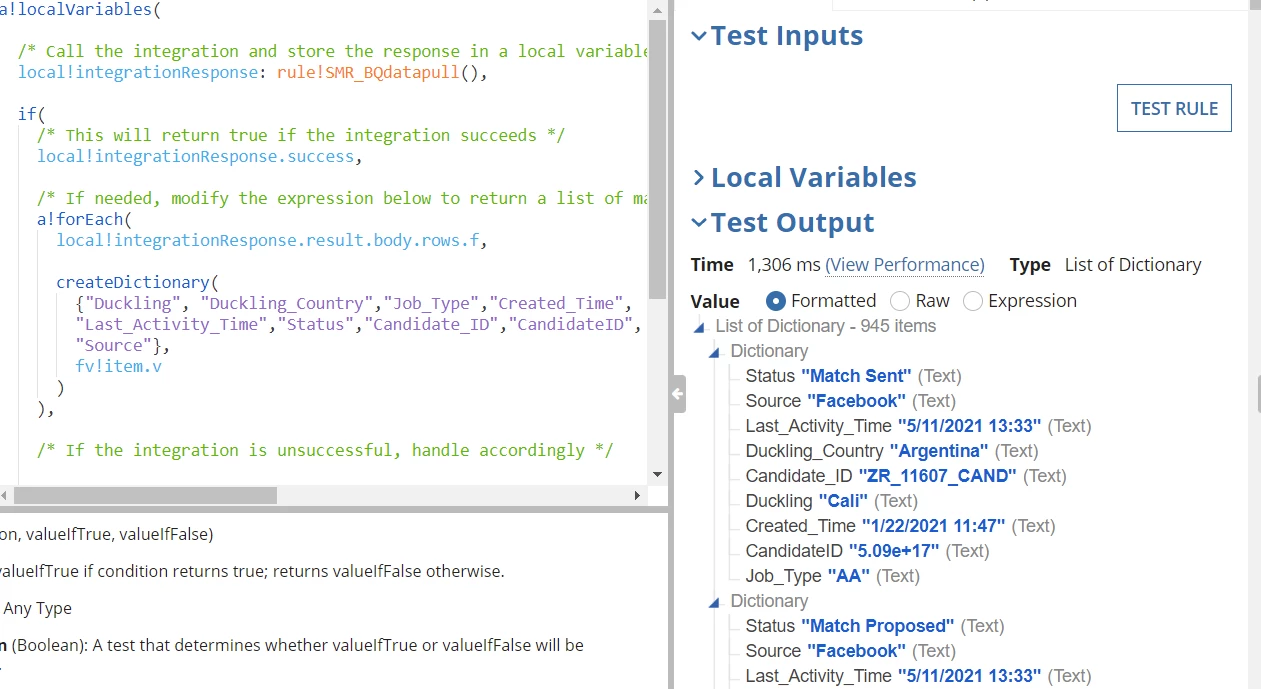This screenshot has height=689, width=1261.
Task: Collapse the List of Dictionary tree node
Action: tap(699, 327)
